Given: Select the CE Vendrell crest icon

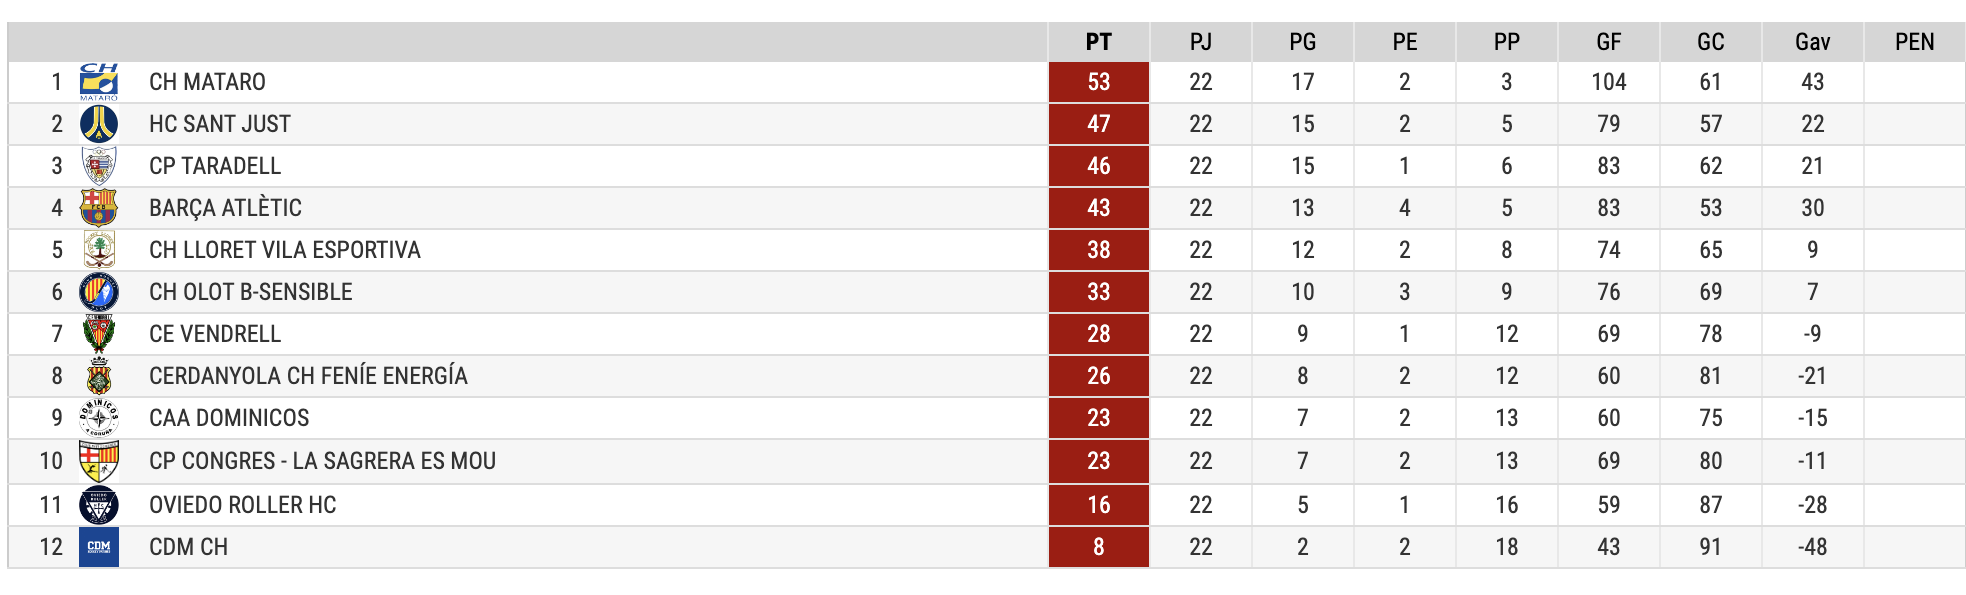Looking at the screenshot, I should click(99, 334).
